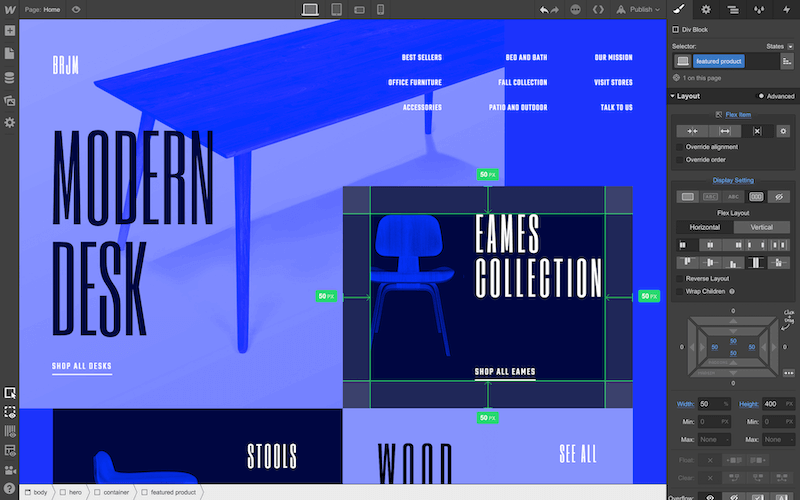This screenshot has width=800, height=500.
Task: Click the Redo arrow
Action: [555, 10]
